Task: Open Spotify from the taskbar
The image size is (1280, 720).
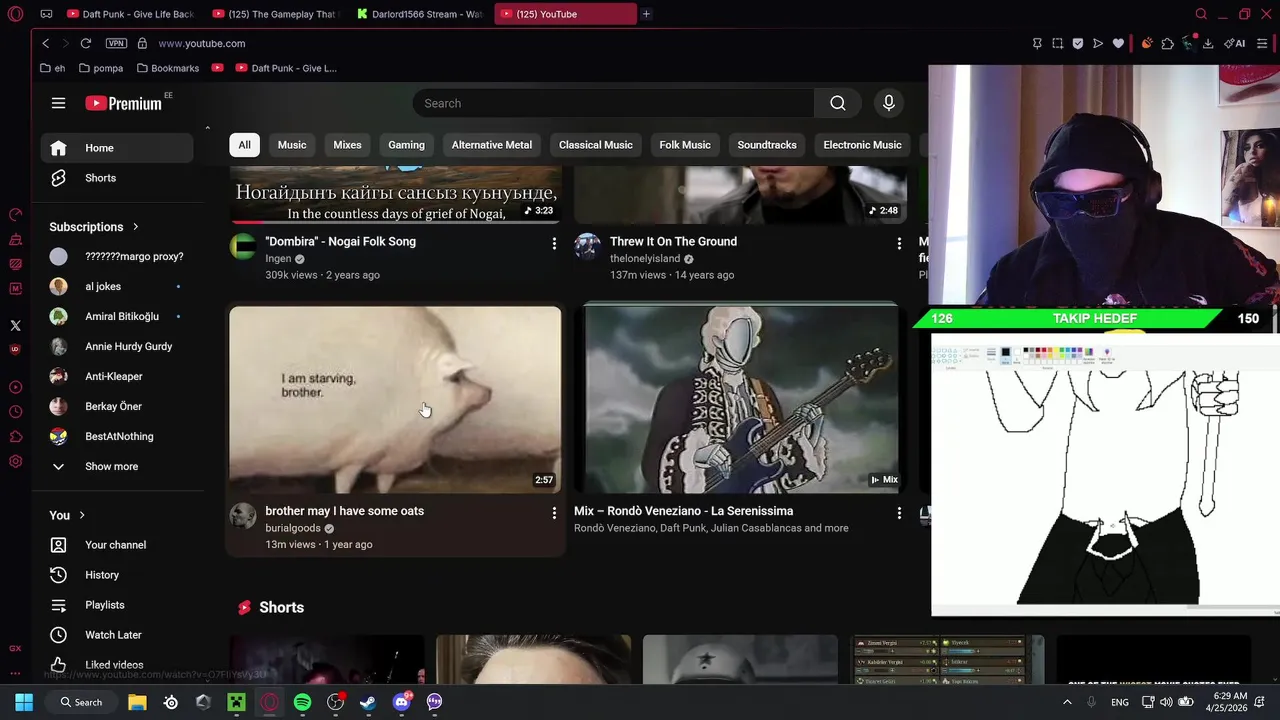Action: click(302, 702)
